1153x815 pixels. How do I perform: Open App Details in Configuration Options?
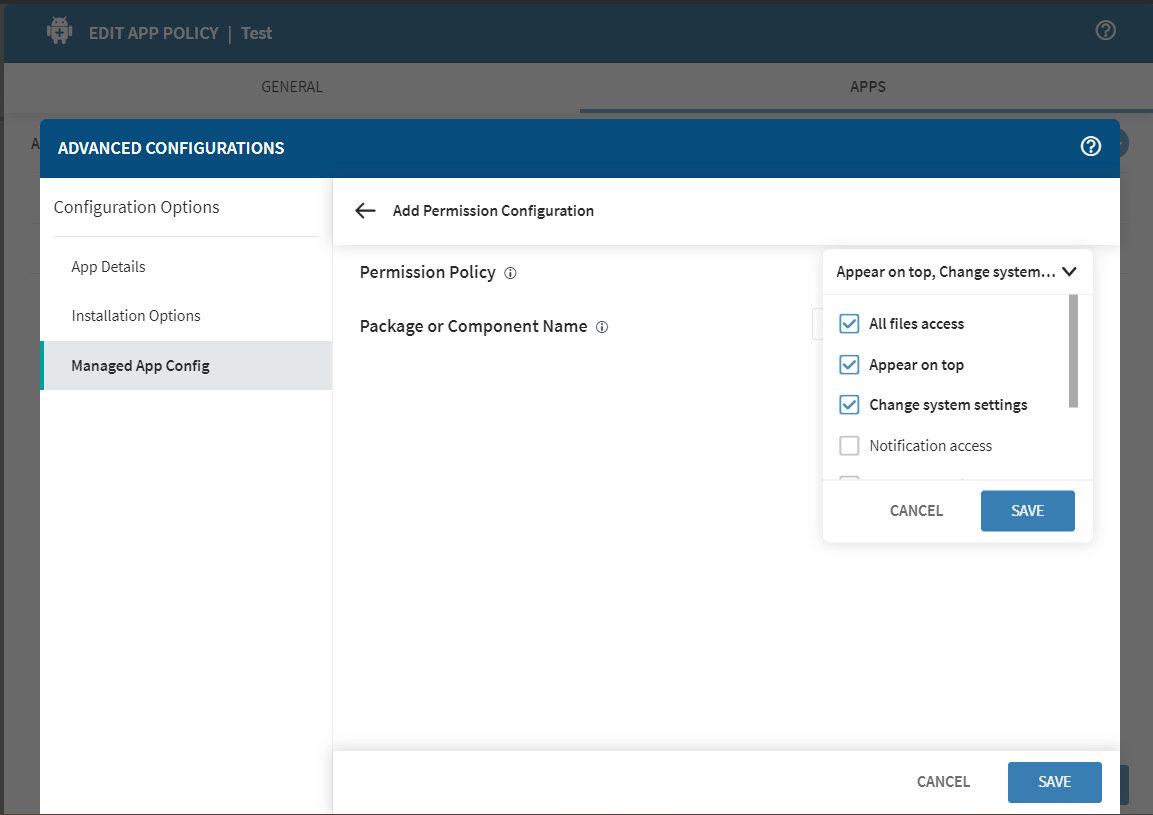(108, 267)
